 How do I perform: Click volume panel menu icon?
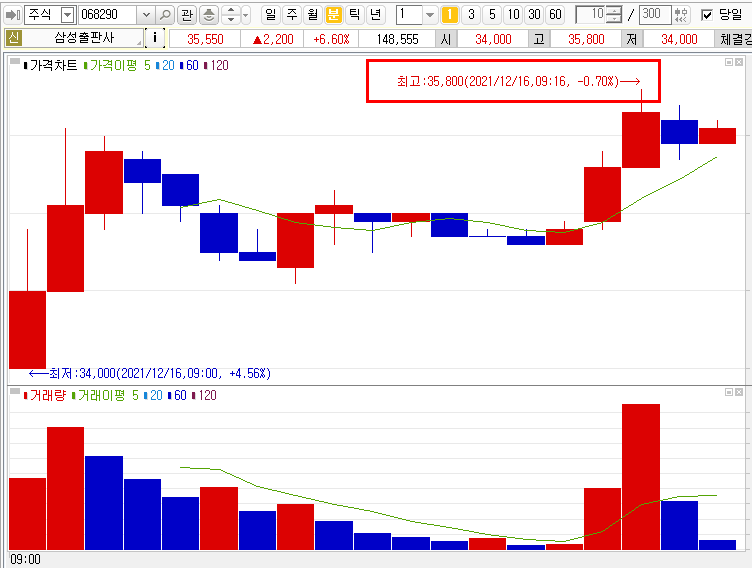pos(15,391)
